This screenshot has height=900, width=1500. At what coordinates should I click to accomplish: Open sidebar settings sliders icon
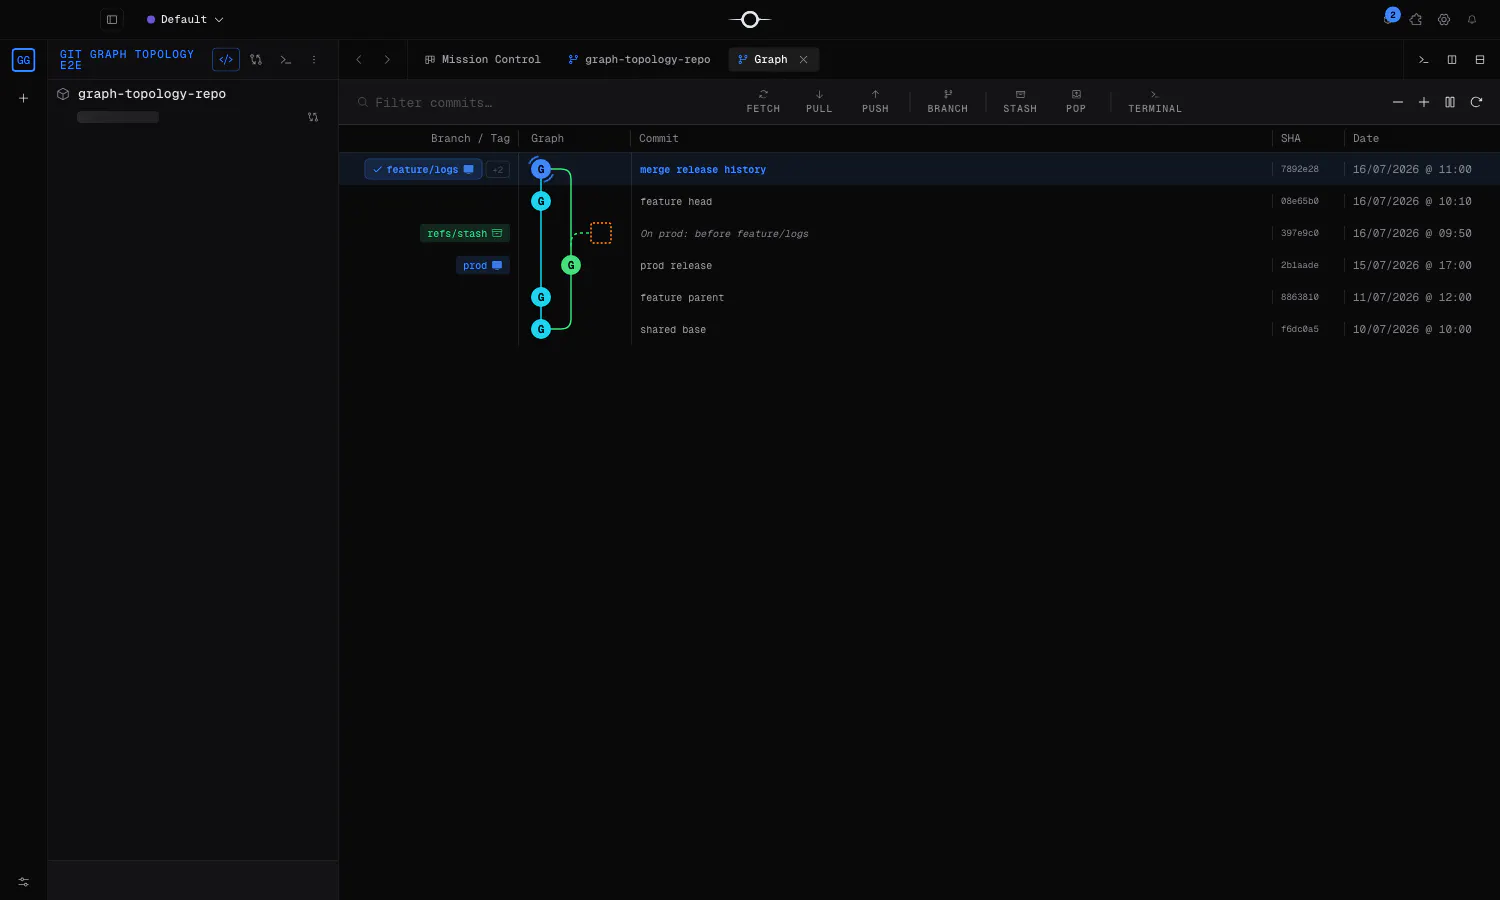pos(24,882)
